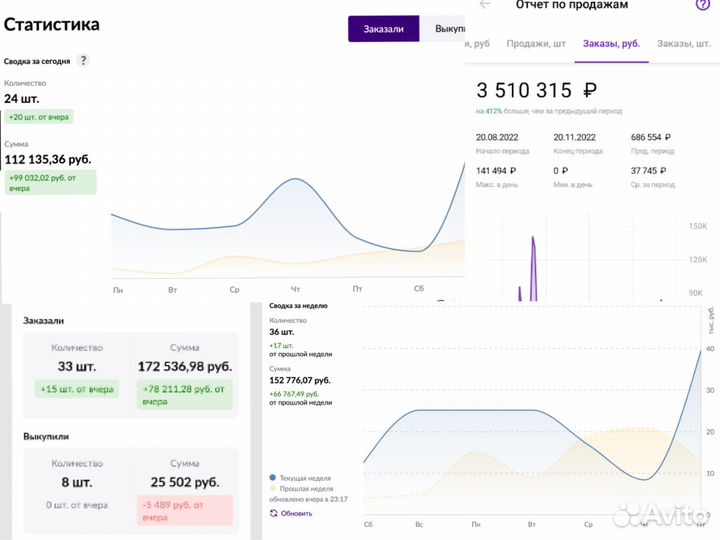Click the blue Текущая неделя legend dot
The height and width of the screenshot is (540, 720).
click(273, 478)
